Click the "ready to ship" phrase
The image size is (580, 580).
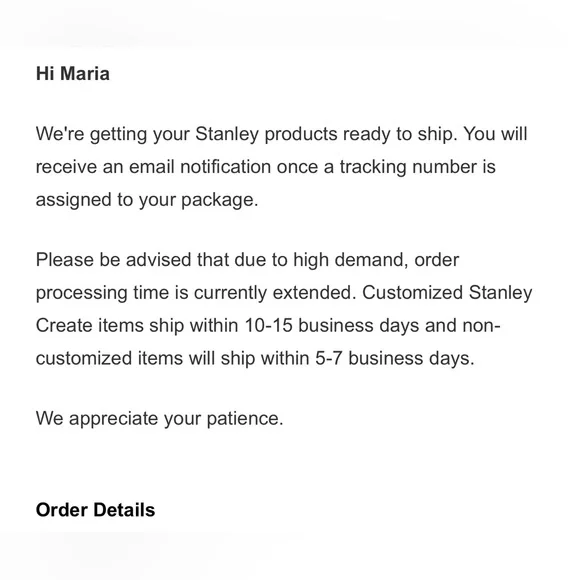(398, 134)
